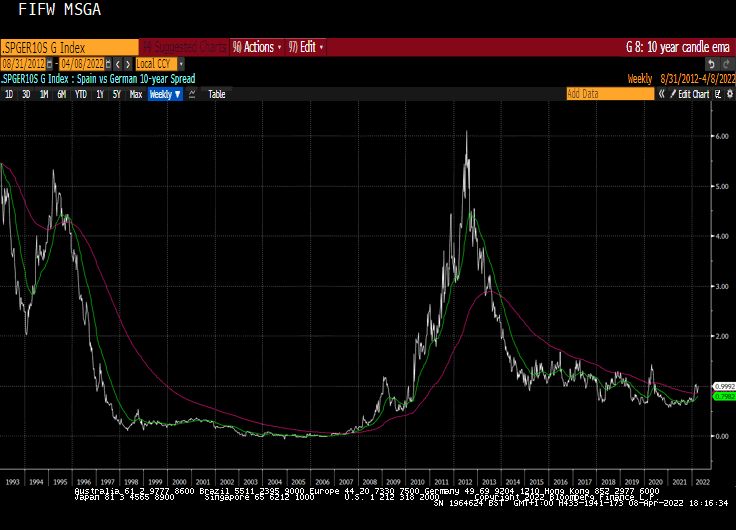736x530 pixels.
Task: Click the chart type line icon
Action: [x=192, y=94]
